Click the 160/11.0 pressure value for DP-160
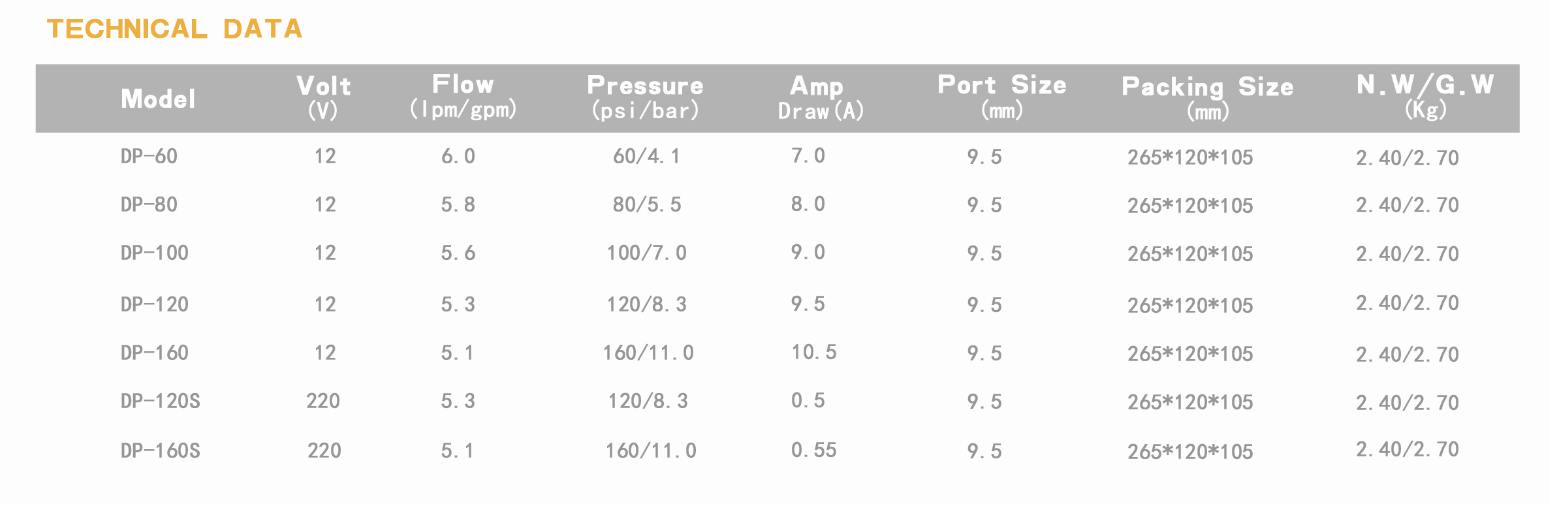The image size is (1549, 505). 649,352
